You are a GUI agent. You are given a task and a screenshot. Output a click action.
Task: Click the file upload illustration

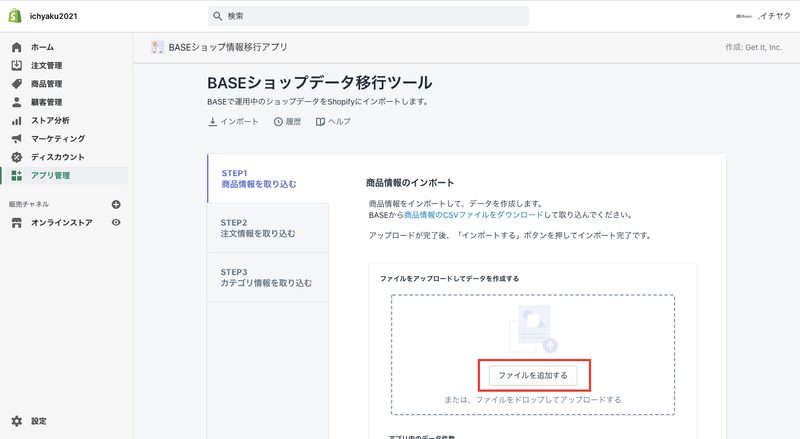533,329
